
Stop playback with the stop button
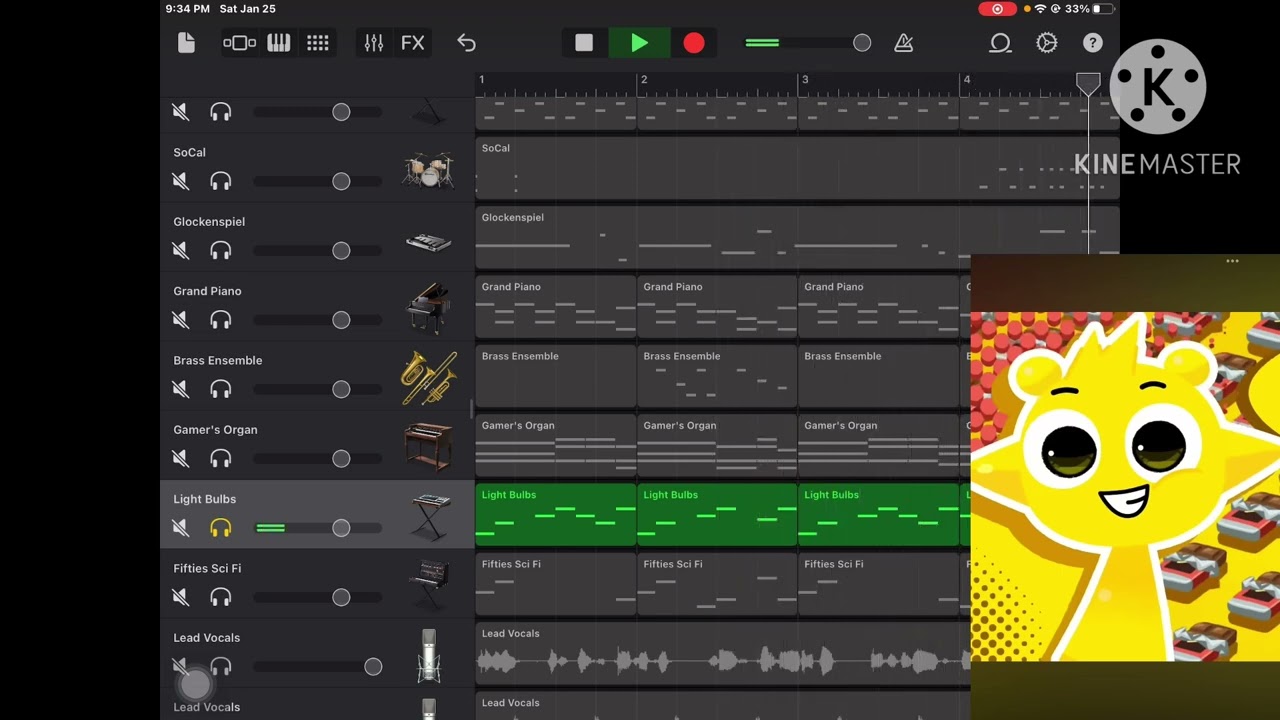pos(584,43)
